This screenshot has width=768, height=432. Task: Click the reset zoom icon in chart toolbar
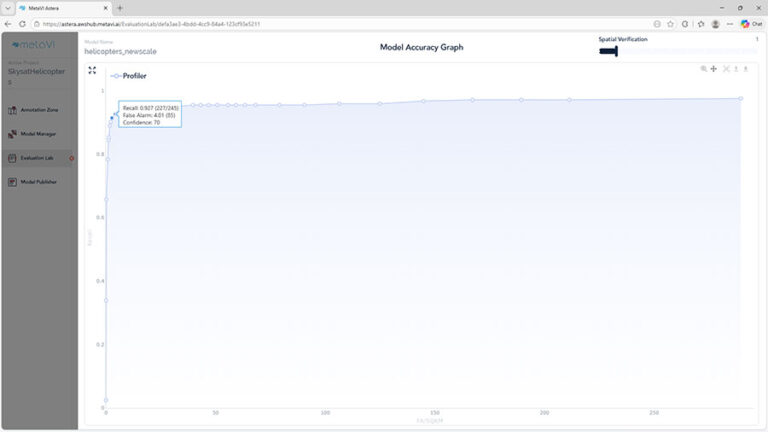(x=726, y=69)
